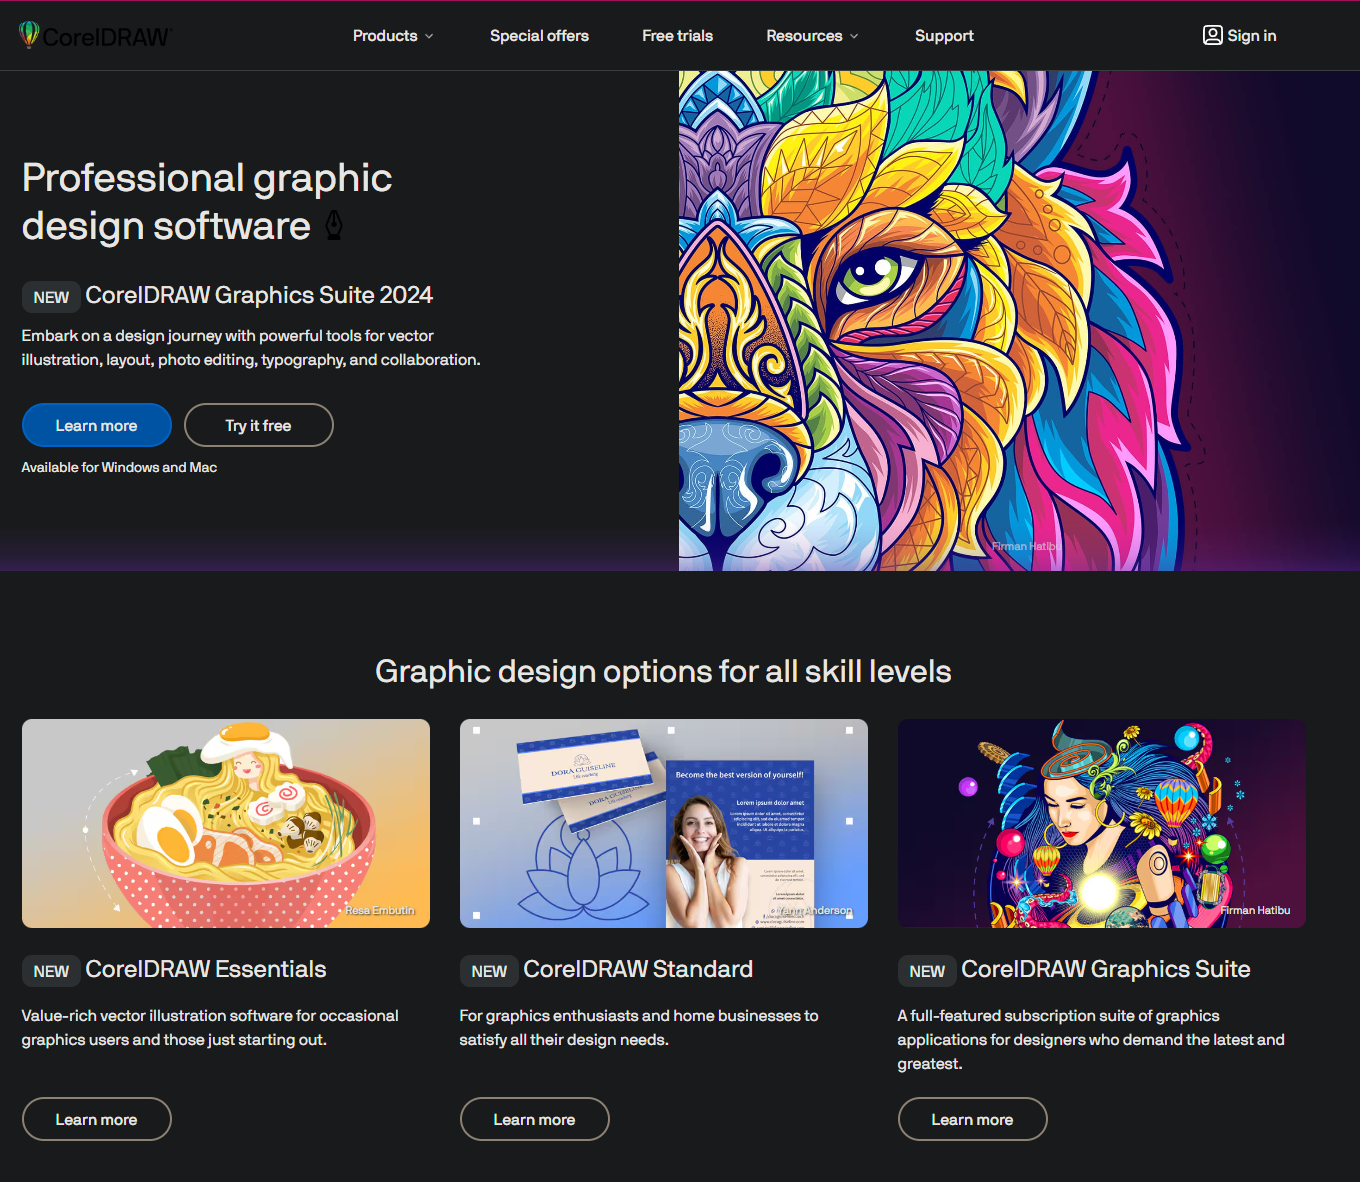
Task: Click the NEW badge beside Graphics Suite 2024
Action: 51,297
